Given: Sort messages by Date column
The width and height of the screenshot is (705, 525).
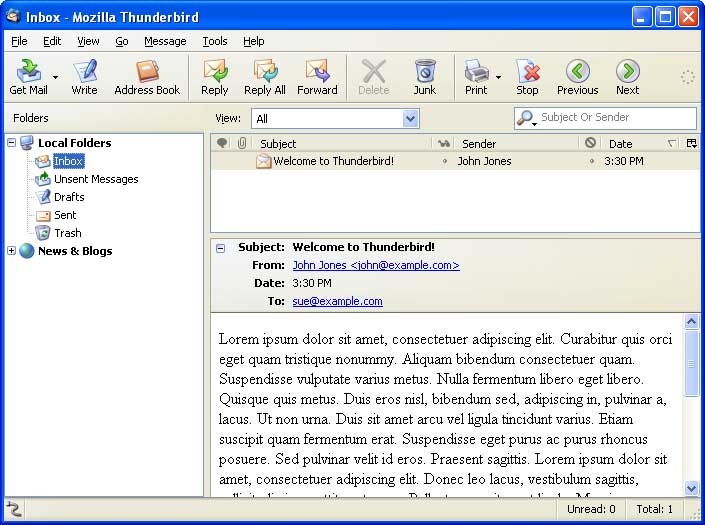Looking at the screenshot, I should click(x=643, y=143).
